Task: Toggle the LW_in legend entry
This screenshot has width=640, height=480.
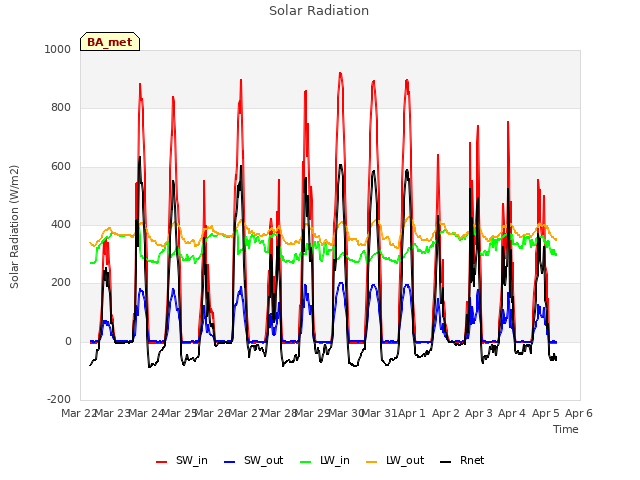Action: pos(325,460)
